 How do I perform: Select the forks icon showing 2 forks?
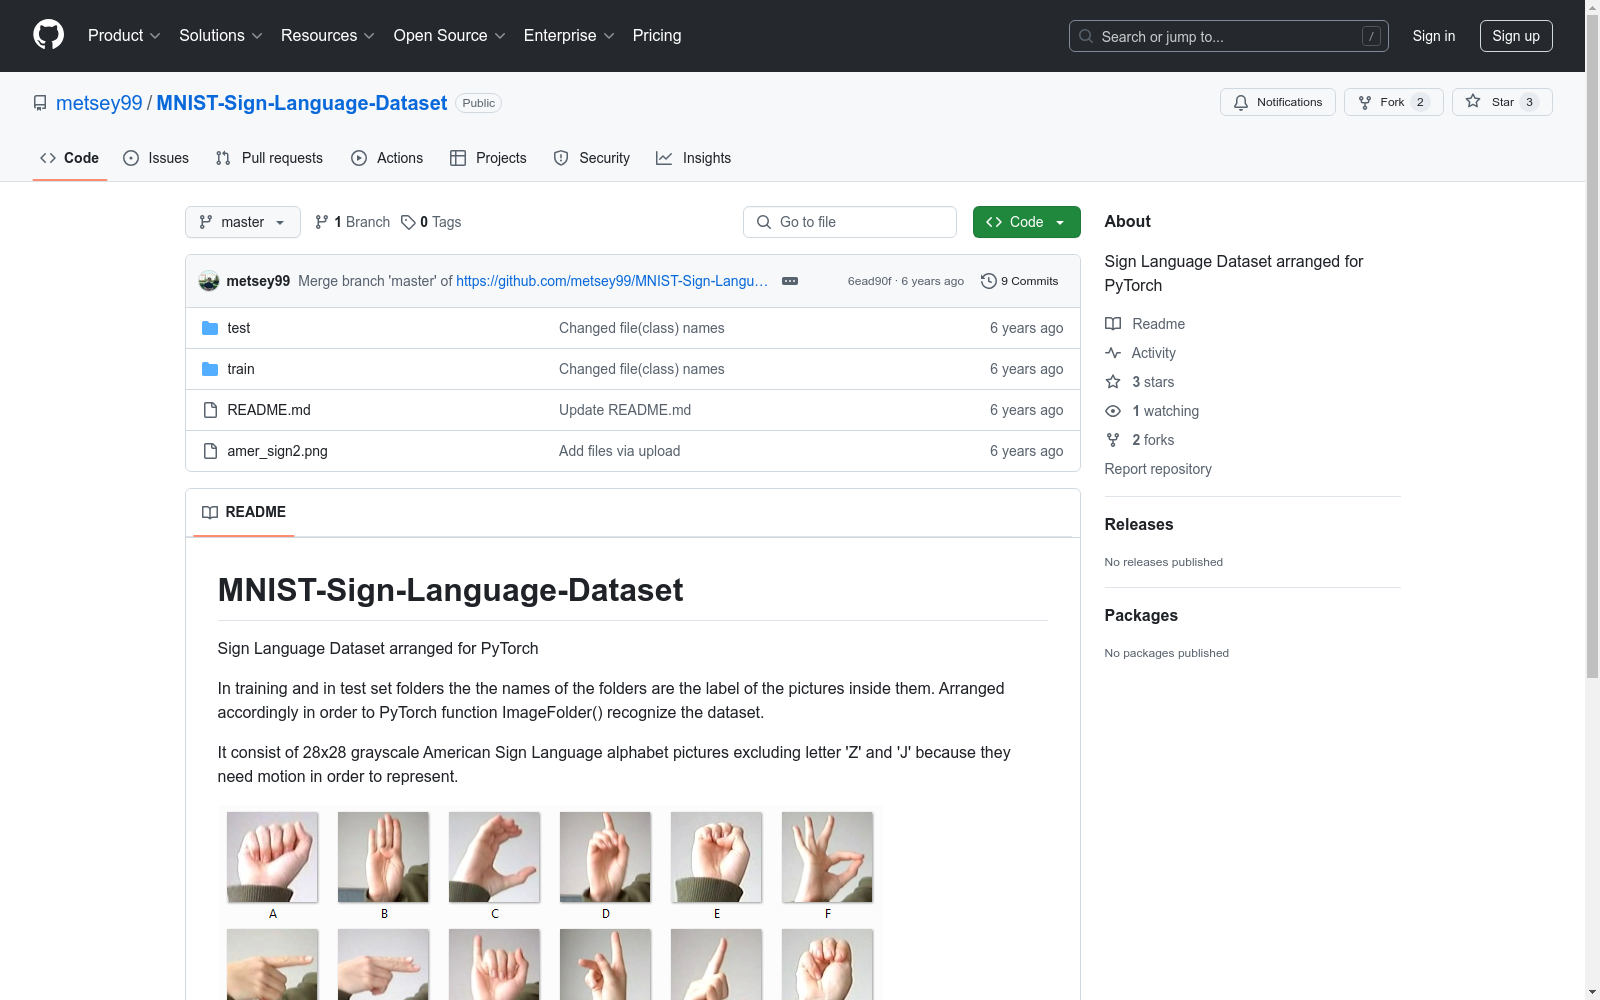coord(1113,440)
